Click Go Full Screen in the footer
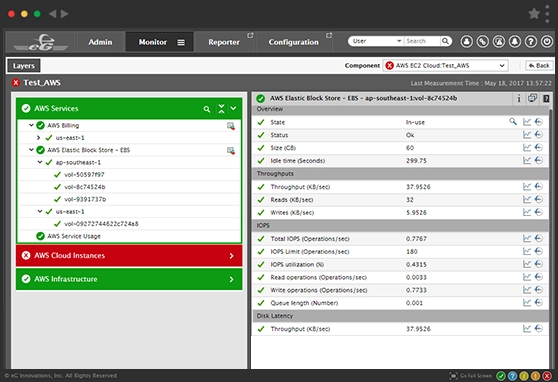Screen dimensions: 558x382 pyautogui.click(x=471, y=376)
